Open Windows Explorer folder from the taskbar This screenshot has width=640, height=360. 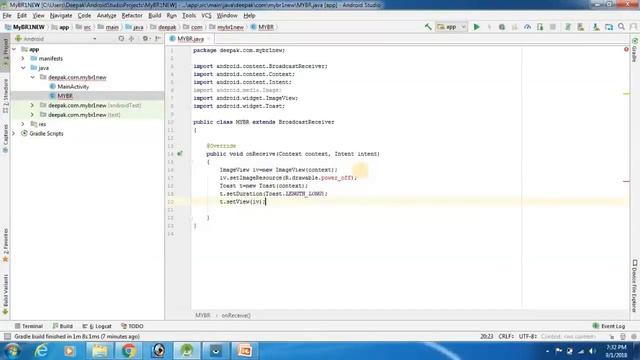99,351
